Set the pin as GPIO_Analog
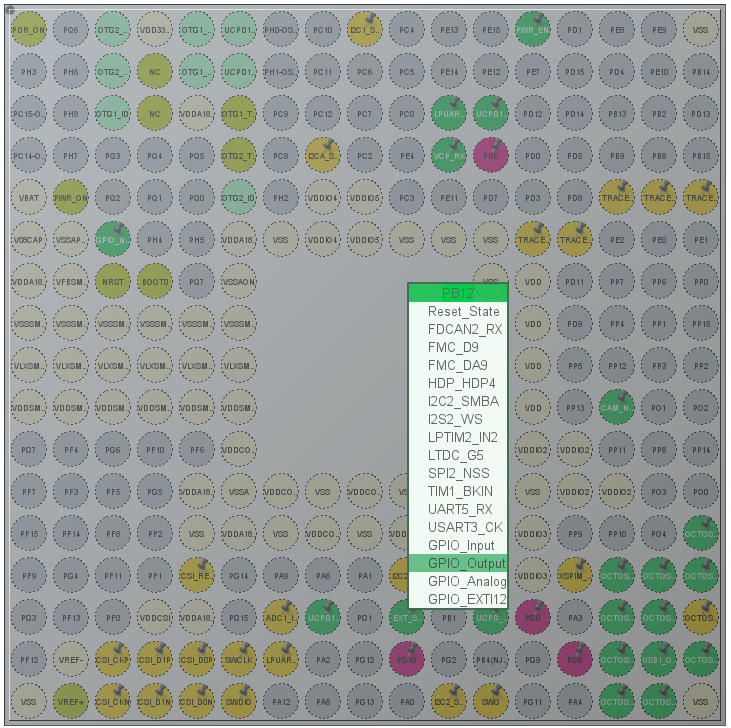The image size is (731, 728). tap(458, 581)
